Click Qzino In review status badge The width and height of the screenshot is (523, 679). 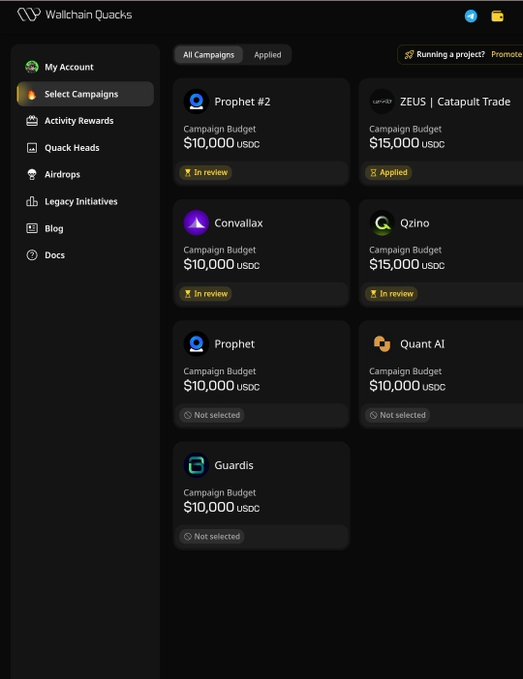391,294
